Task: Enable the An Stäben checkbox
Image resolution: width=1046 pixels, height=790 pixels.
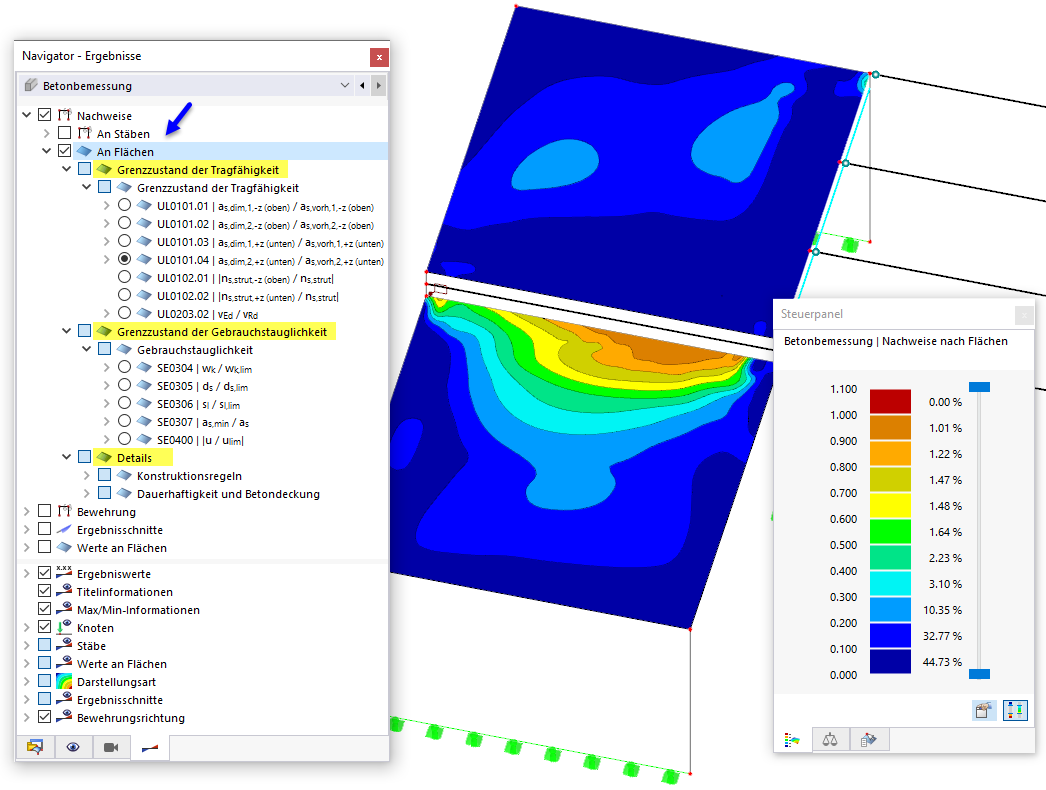Action: (x=65, y=133)
